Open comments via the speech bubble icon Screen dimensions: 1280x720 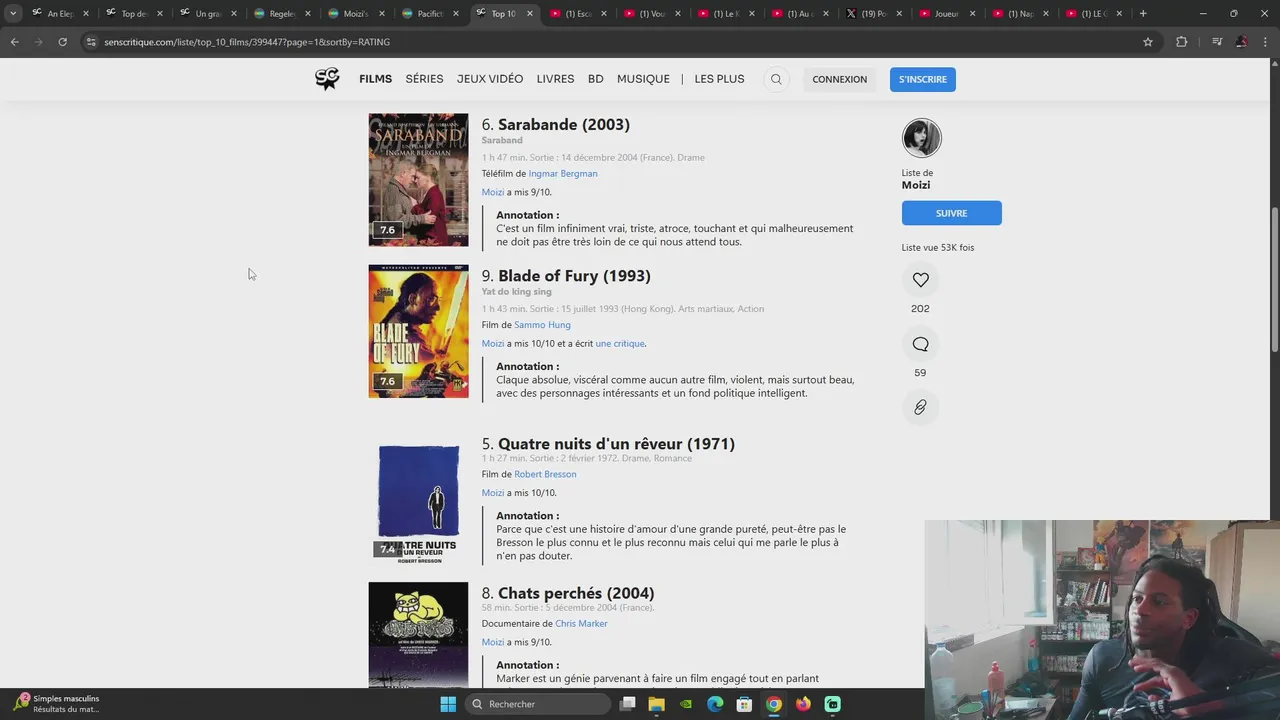point(920,344)
